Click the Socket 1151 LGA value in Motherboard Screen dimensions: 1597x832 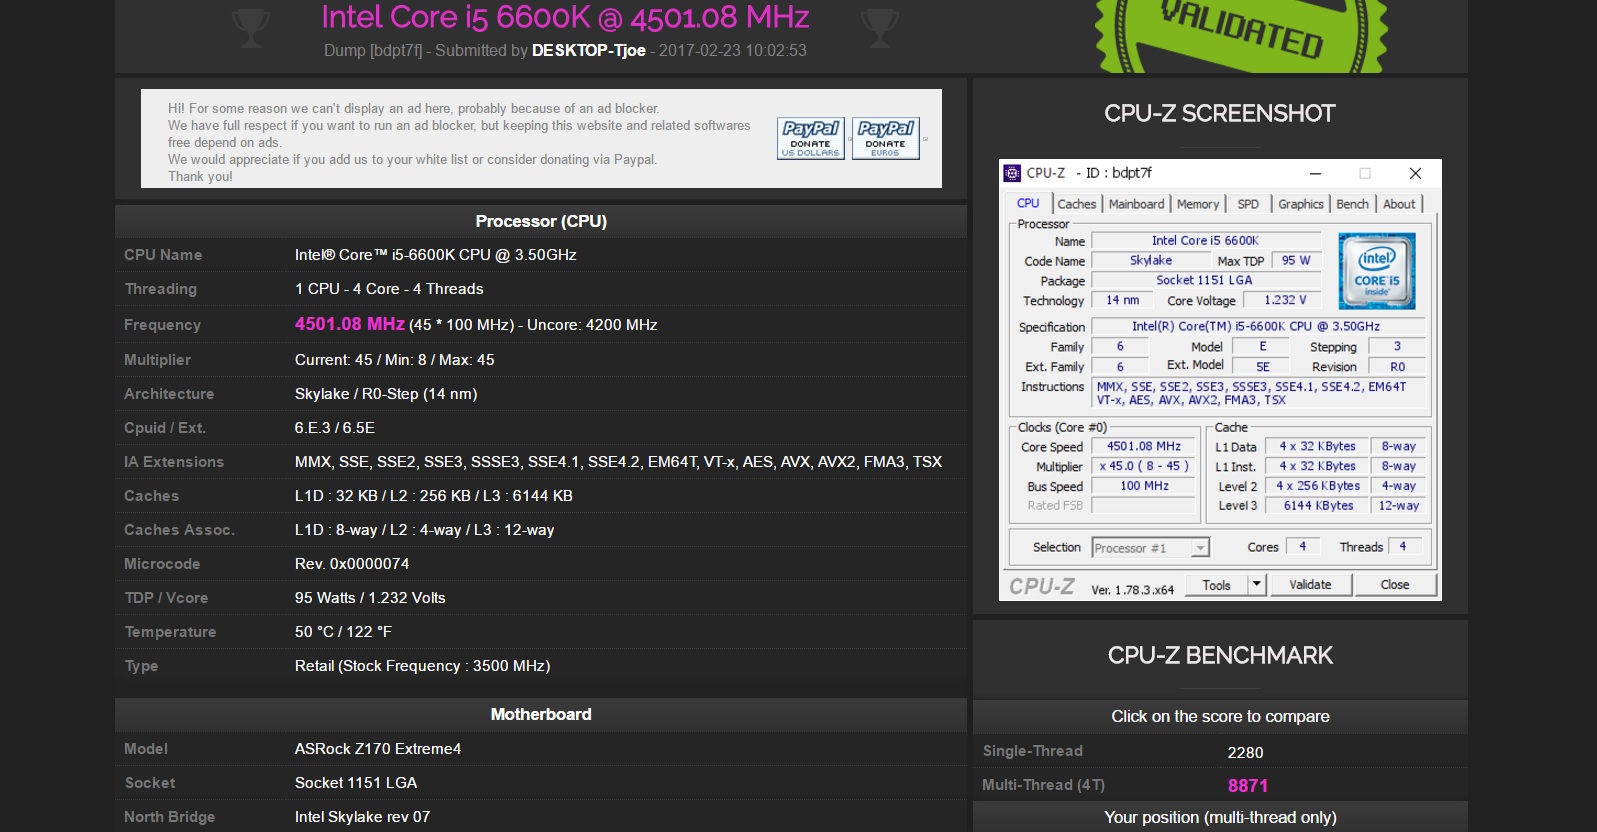pyautogui.click(x=356, y=783)
